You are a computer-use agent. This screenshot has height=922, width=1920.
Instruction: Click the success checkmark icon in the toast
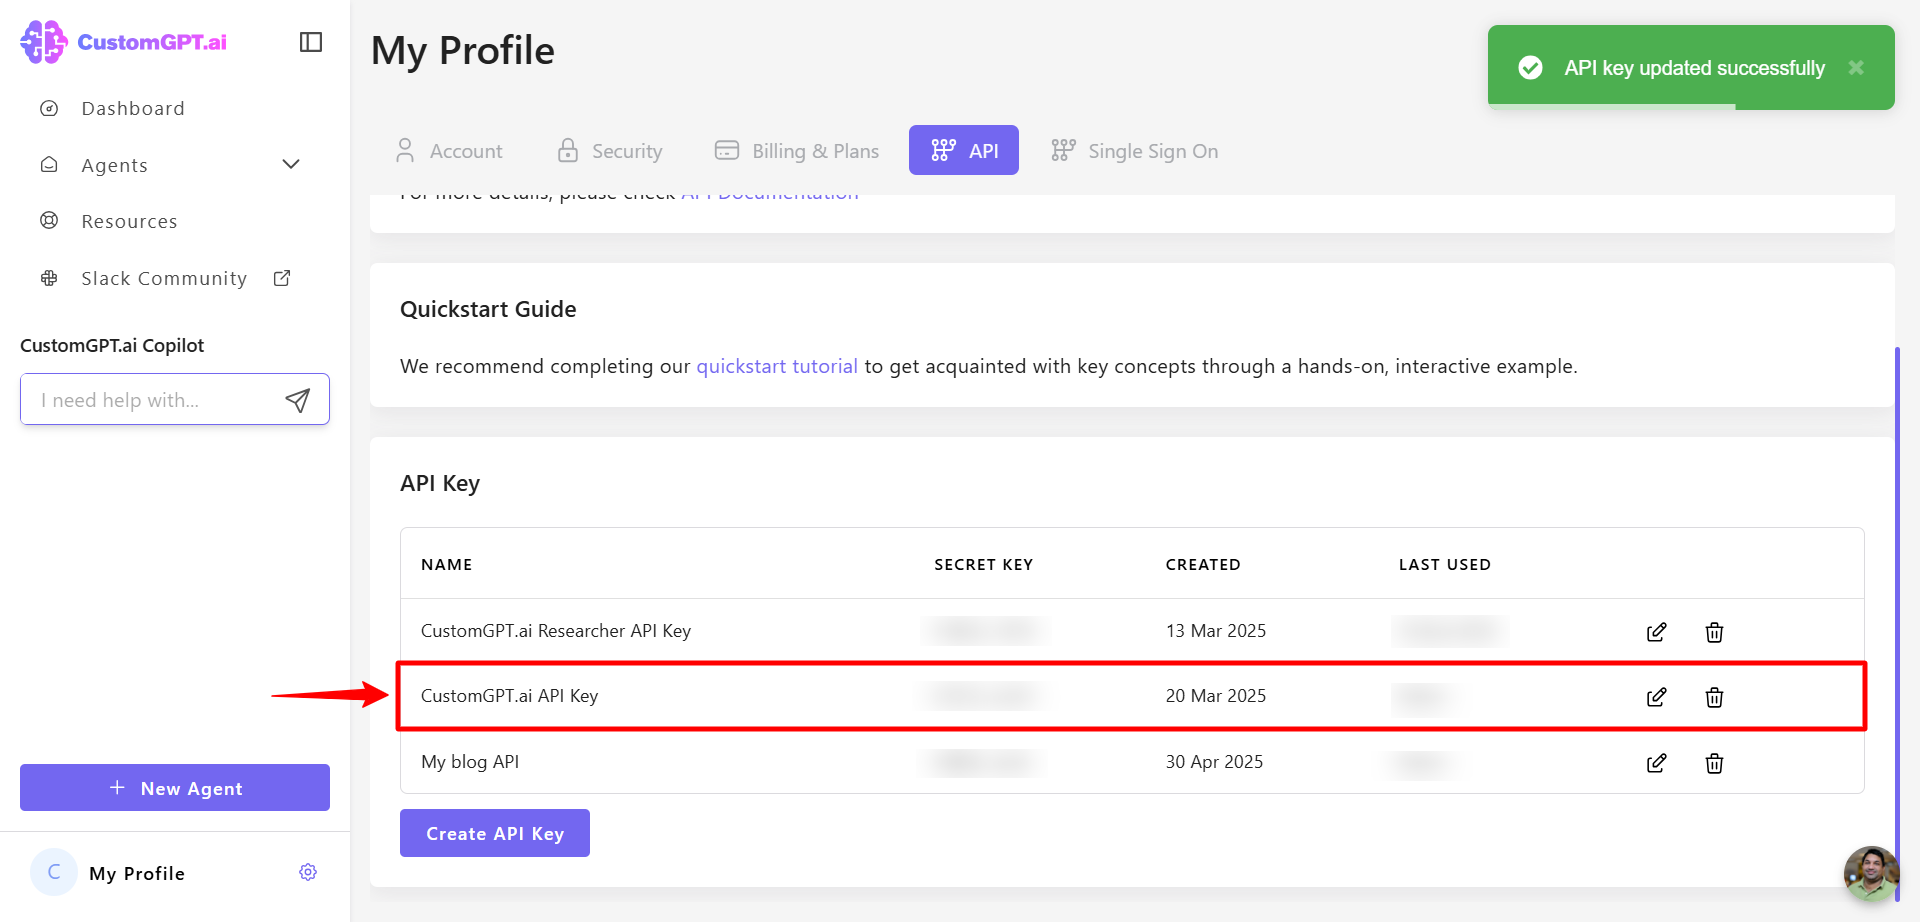[1530, 67]
